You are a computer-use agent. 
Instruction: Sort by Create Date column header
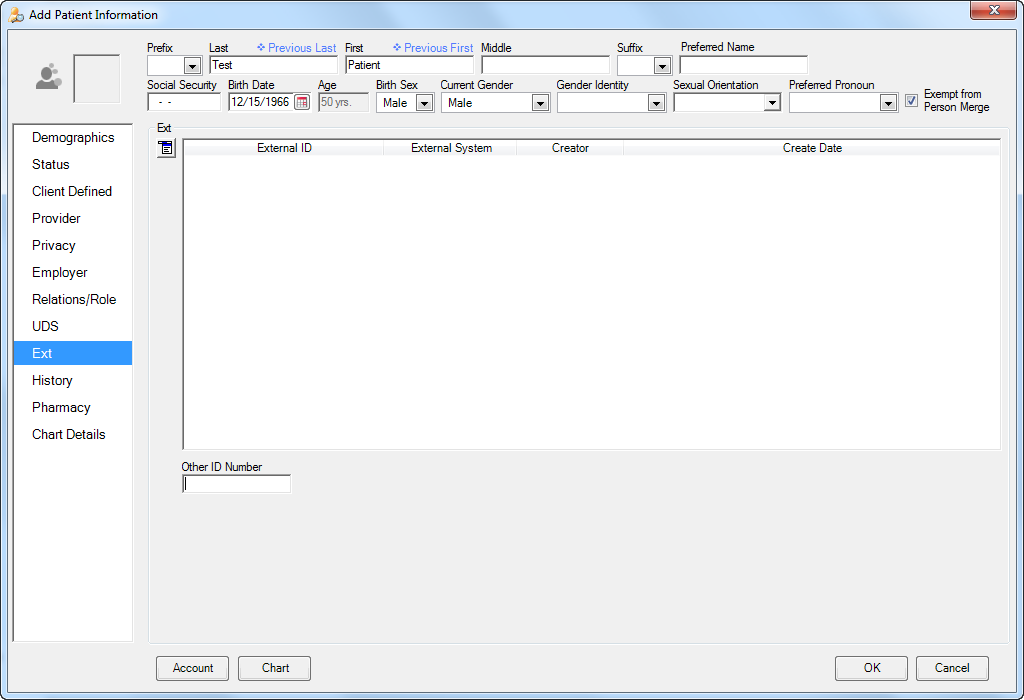pyautogui.click(x=812, y=148)
